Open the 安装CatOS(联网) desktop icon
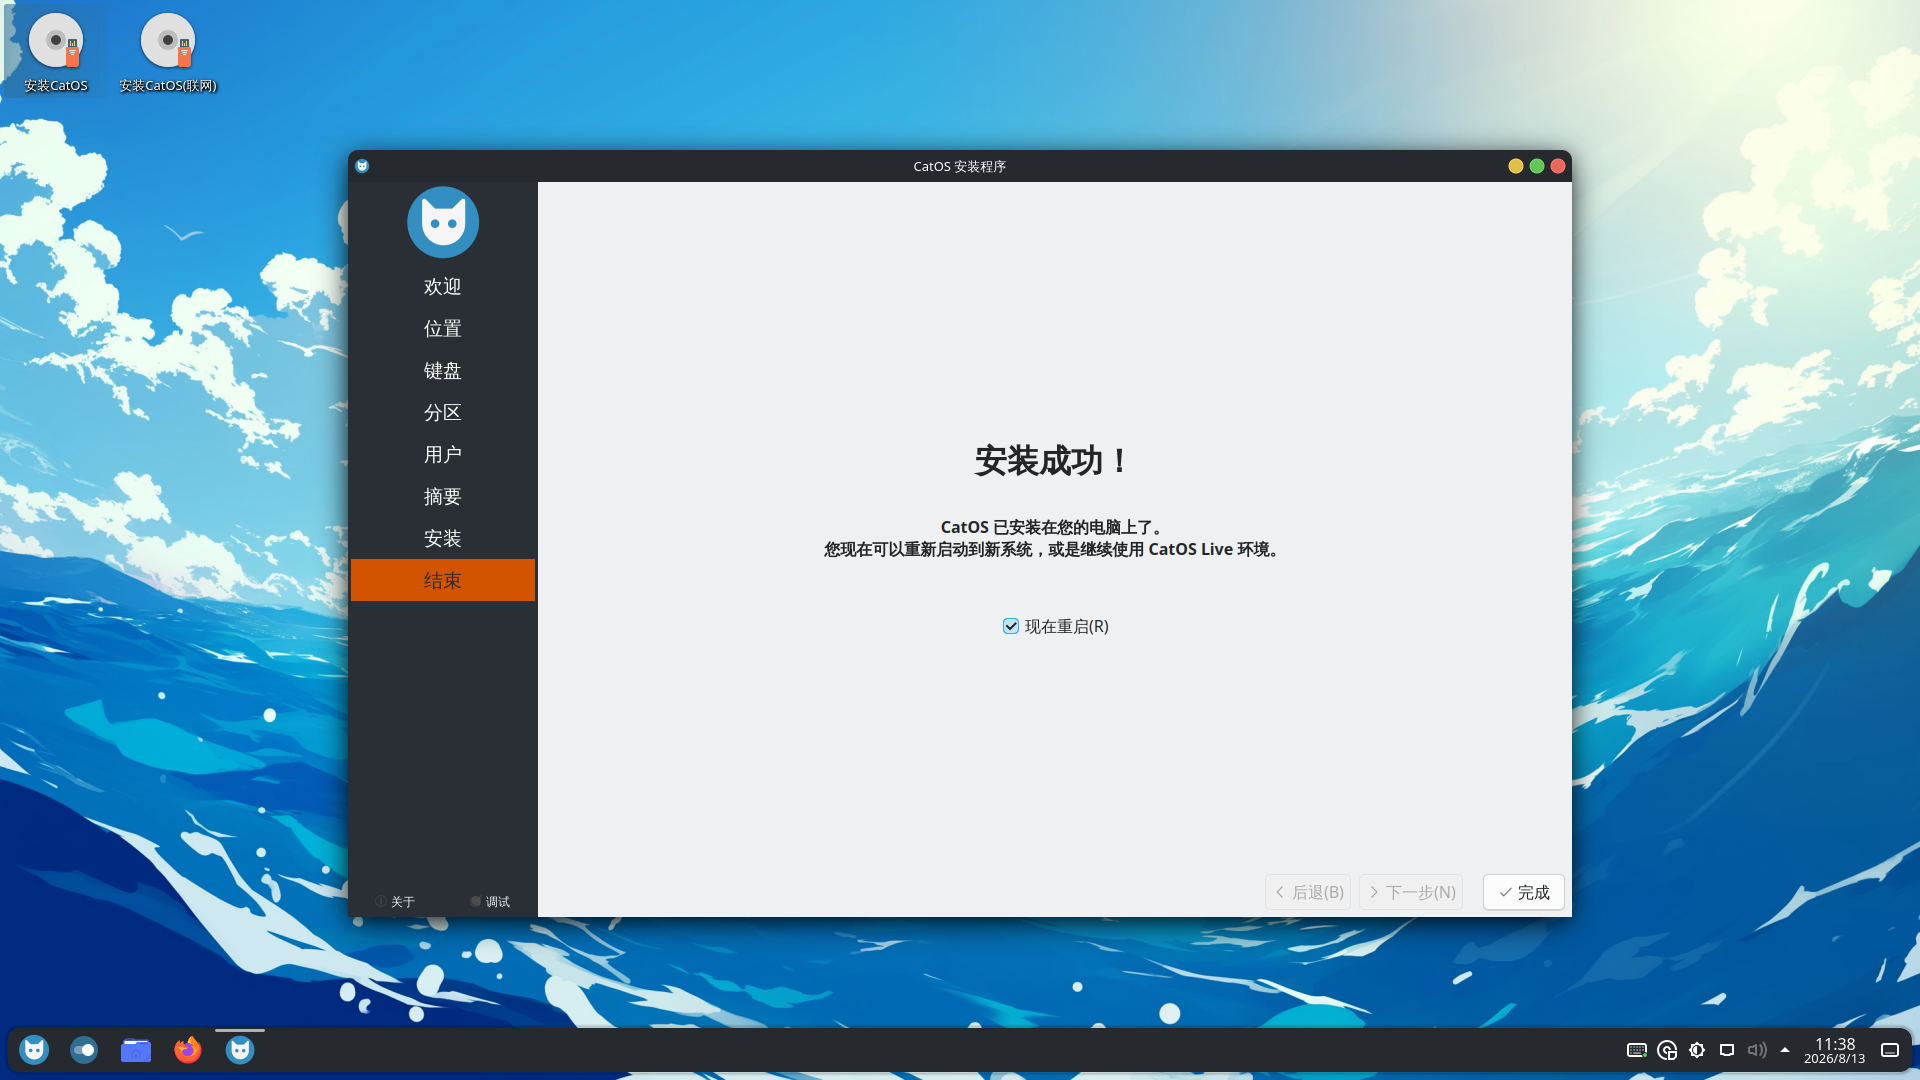 click(168, 53)
